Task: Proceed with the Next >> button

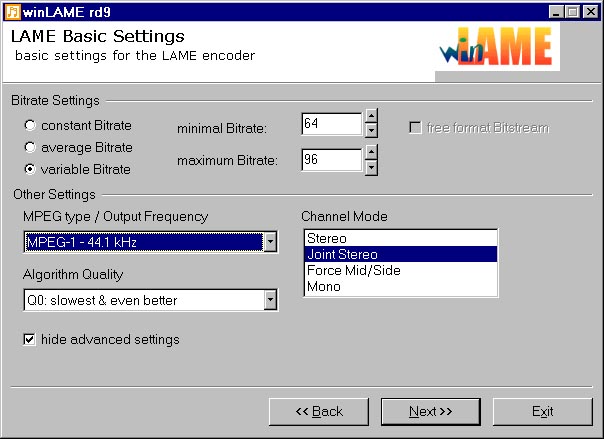Action: coord(431,412)
